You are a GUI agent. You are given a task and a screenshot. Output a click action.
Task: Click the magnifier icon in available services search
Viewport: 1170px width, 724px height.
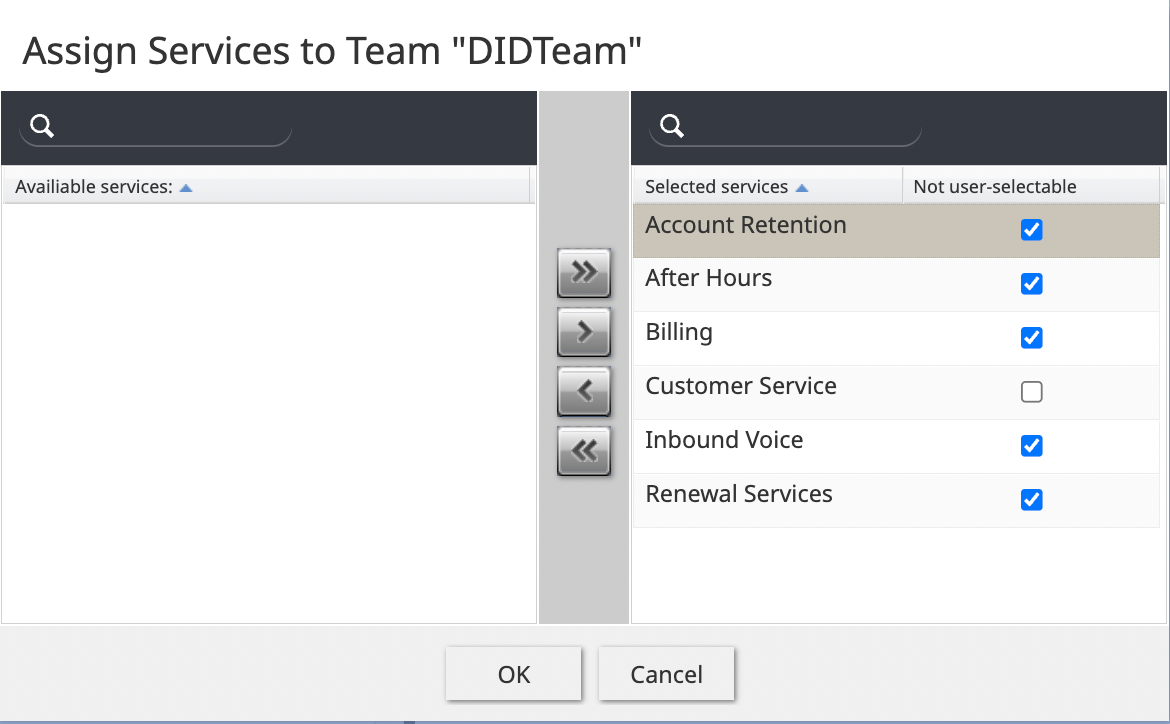point(42,126)
